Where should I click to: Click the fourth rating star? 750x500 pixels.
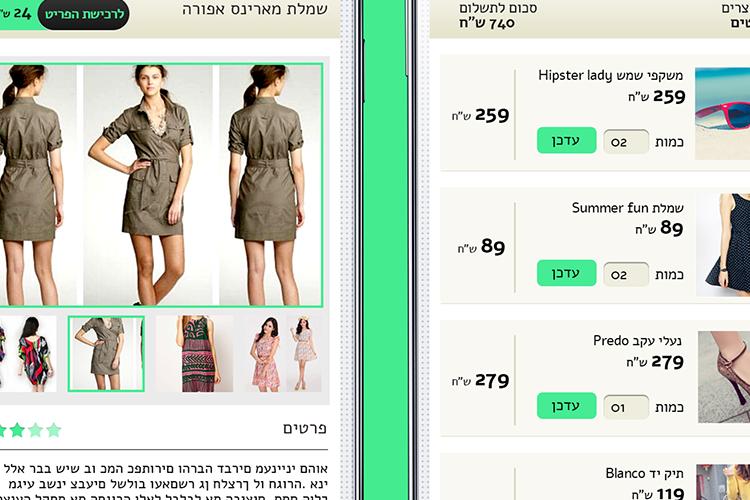point(54,430)
